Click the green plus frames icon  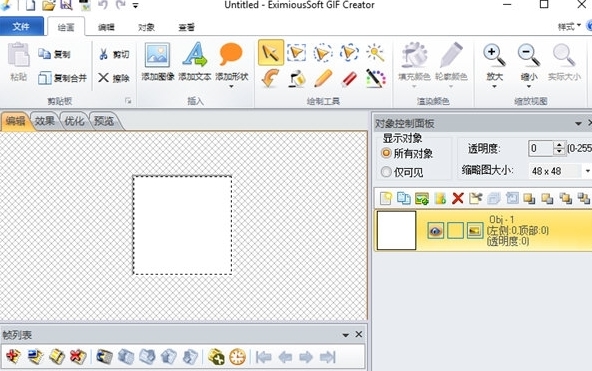216,356
